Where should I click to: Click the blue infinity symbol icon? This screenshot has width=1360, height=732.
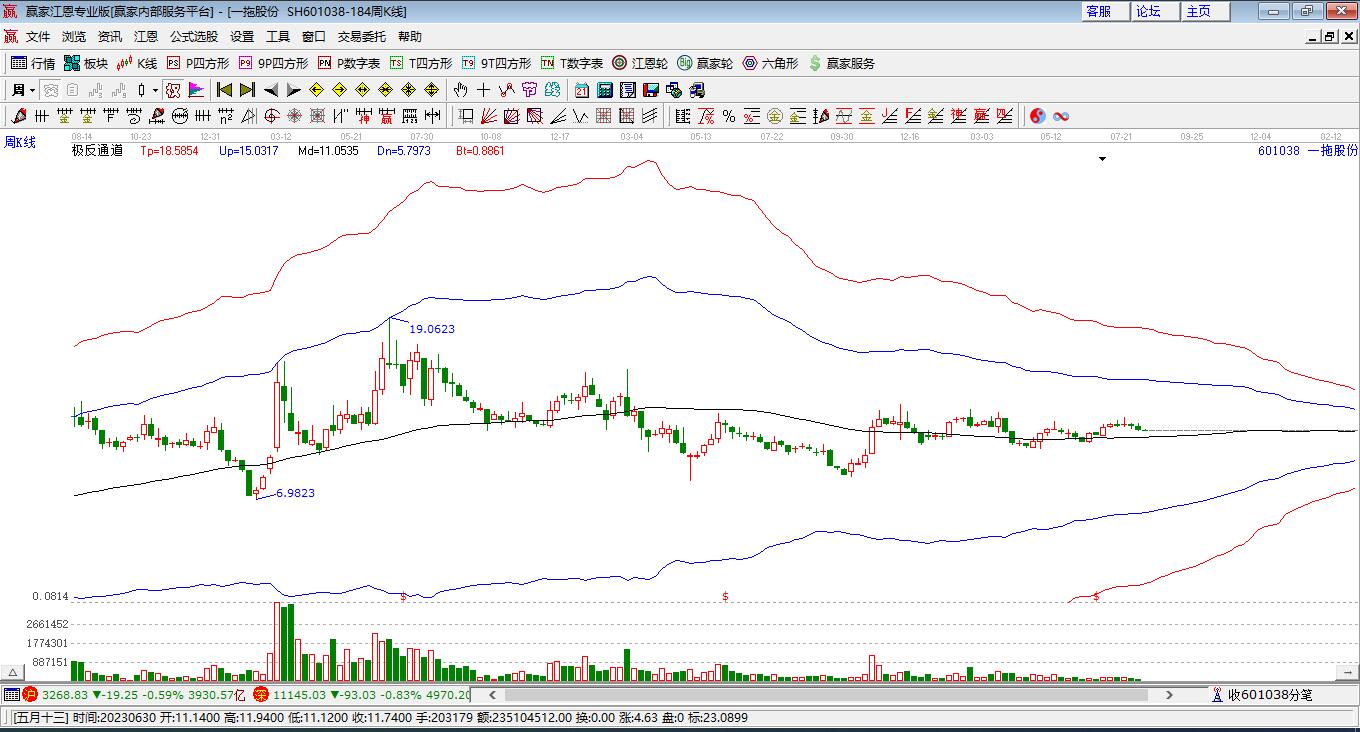(1061, 116)
